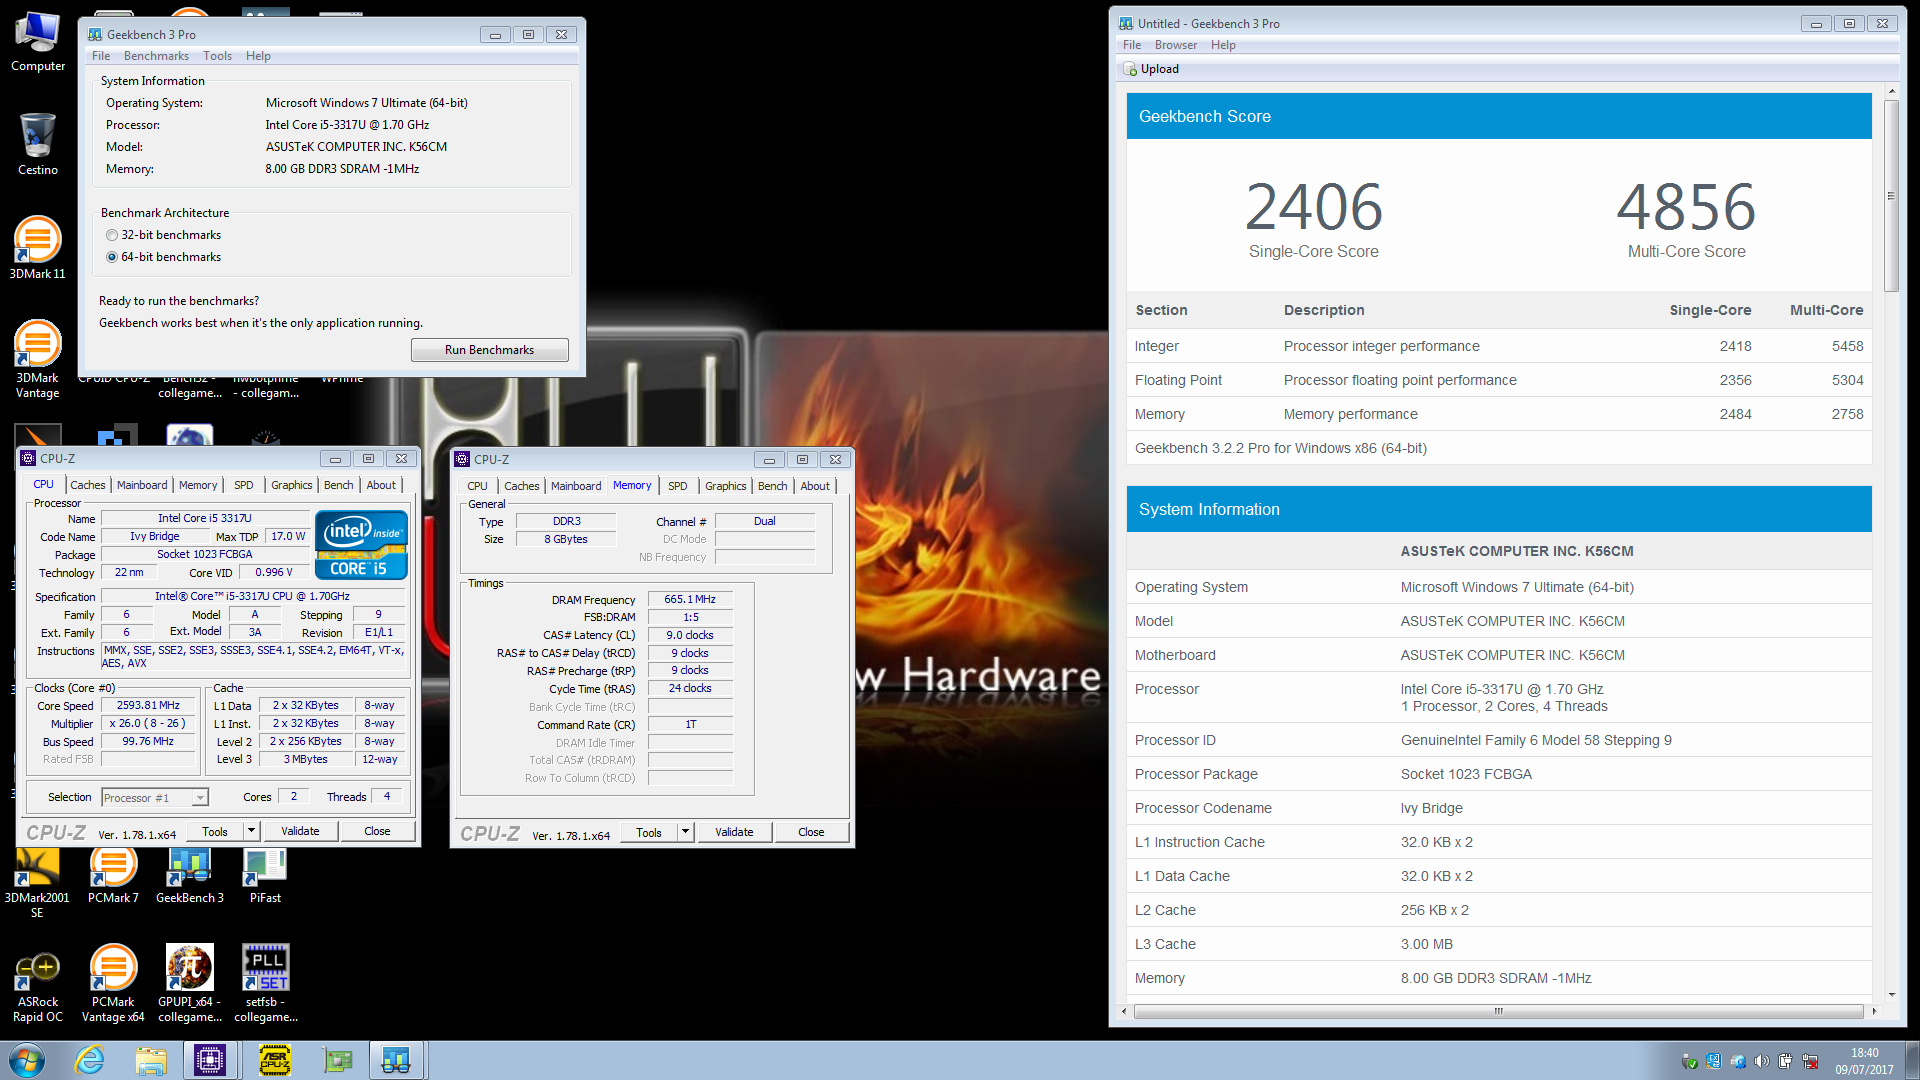Click the 4856 Multi-Core Score value
This screenshot has height=1080, width=1920.
[x=1686, y=207]
